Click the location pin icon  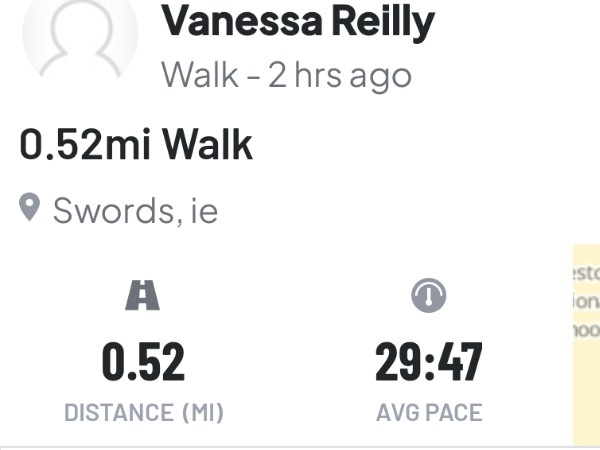[30, 209]
